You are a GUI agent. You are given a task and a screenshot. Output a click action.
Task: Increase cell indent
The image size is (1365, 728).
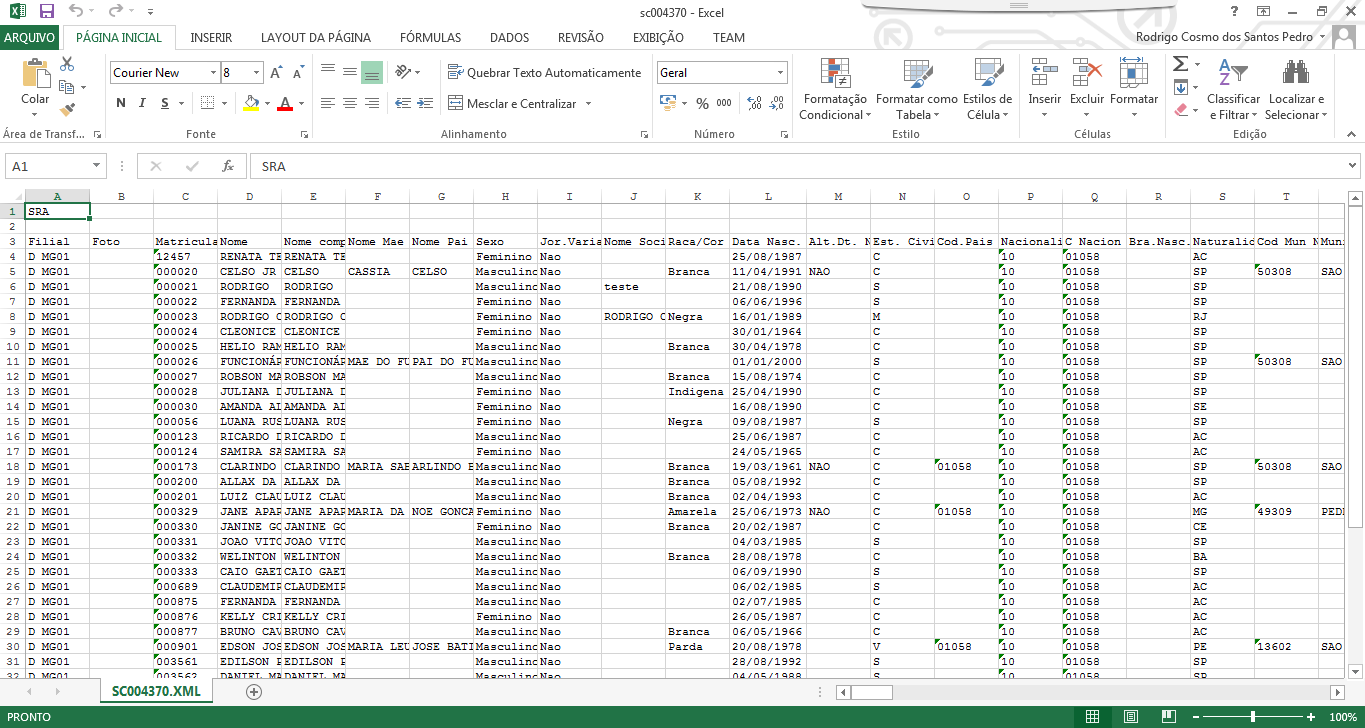coord(426,103)
